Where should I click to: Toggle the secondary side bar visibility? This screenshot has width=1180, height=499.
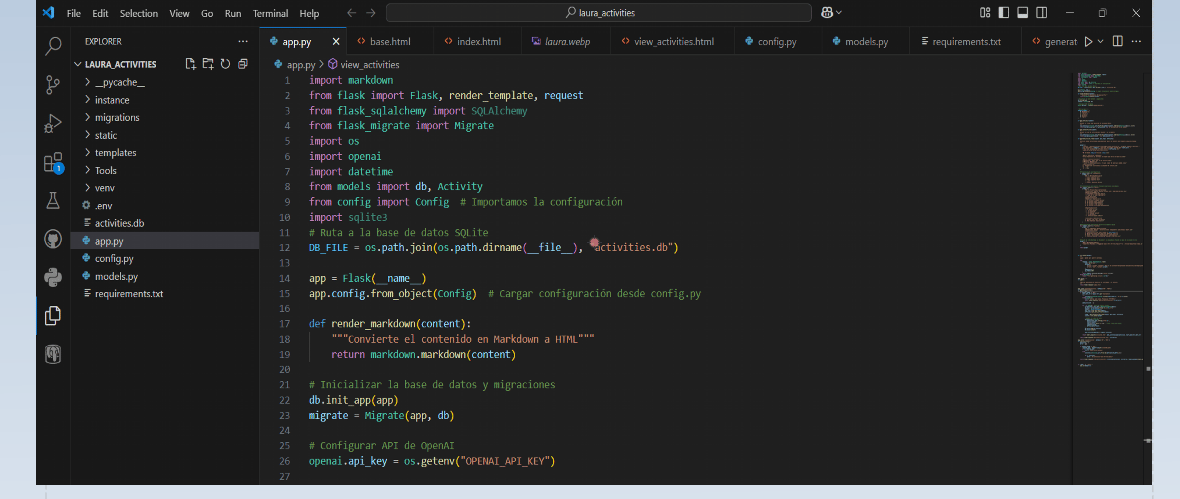1042,13
